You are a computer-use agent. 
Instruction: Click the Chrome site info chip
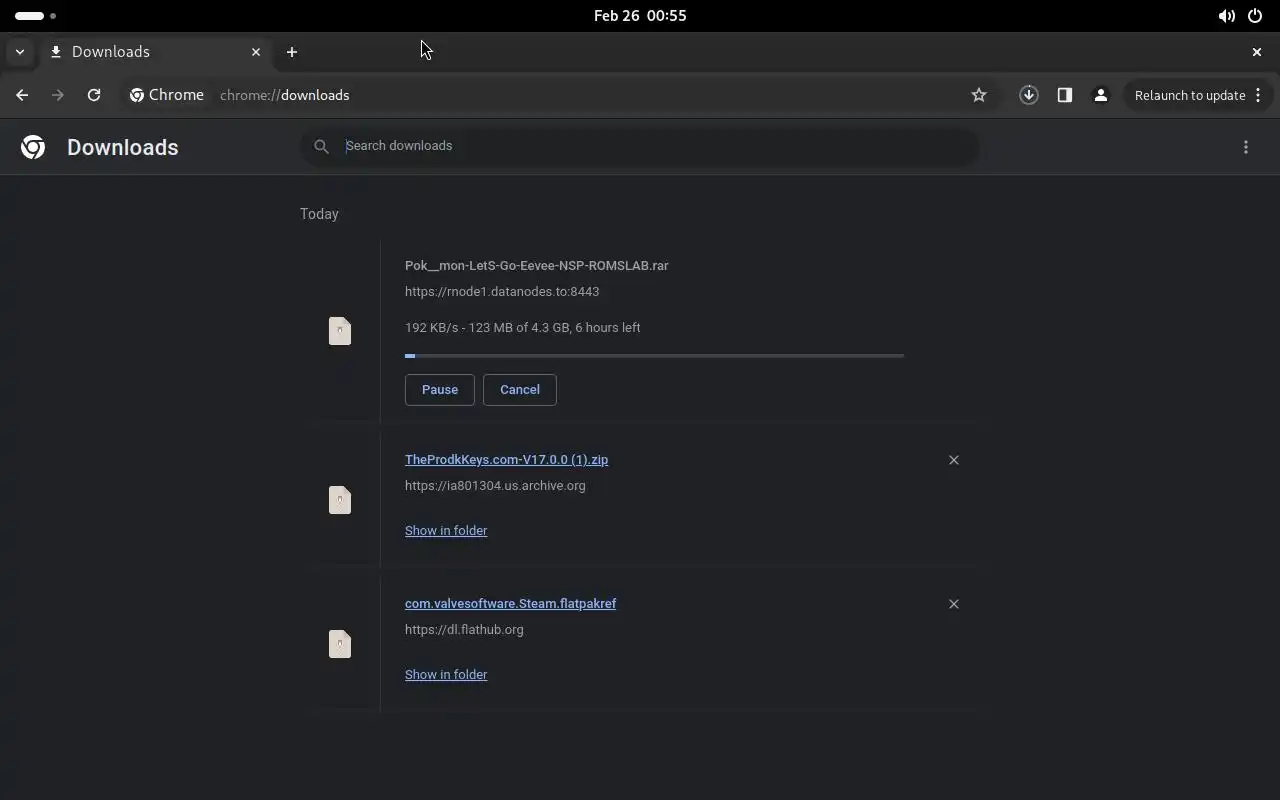pos(167,95)
